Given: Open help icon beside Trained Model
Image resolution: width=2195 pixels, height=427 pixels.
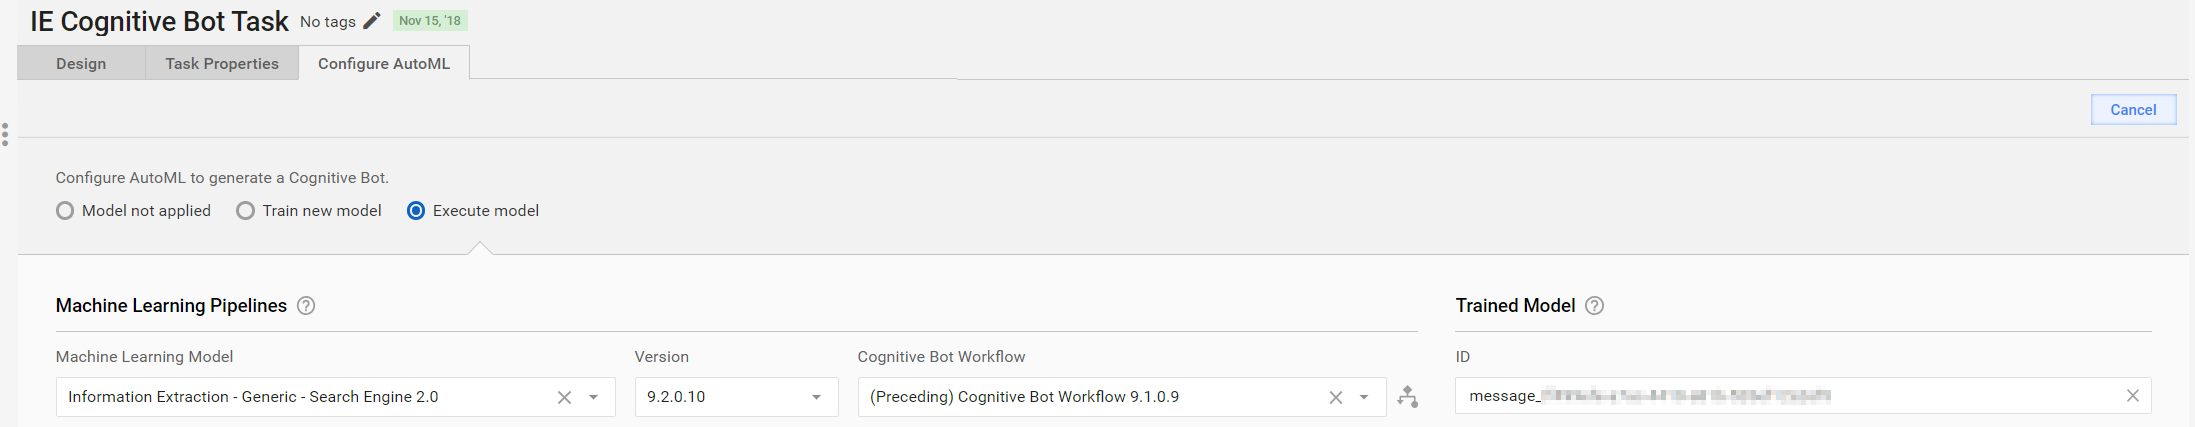Looking at the screenshot, I should [1595, 306].
